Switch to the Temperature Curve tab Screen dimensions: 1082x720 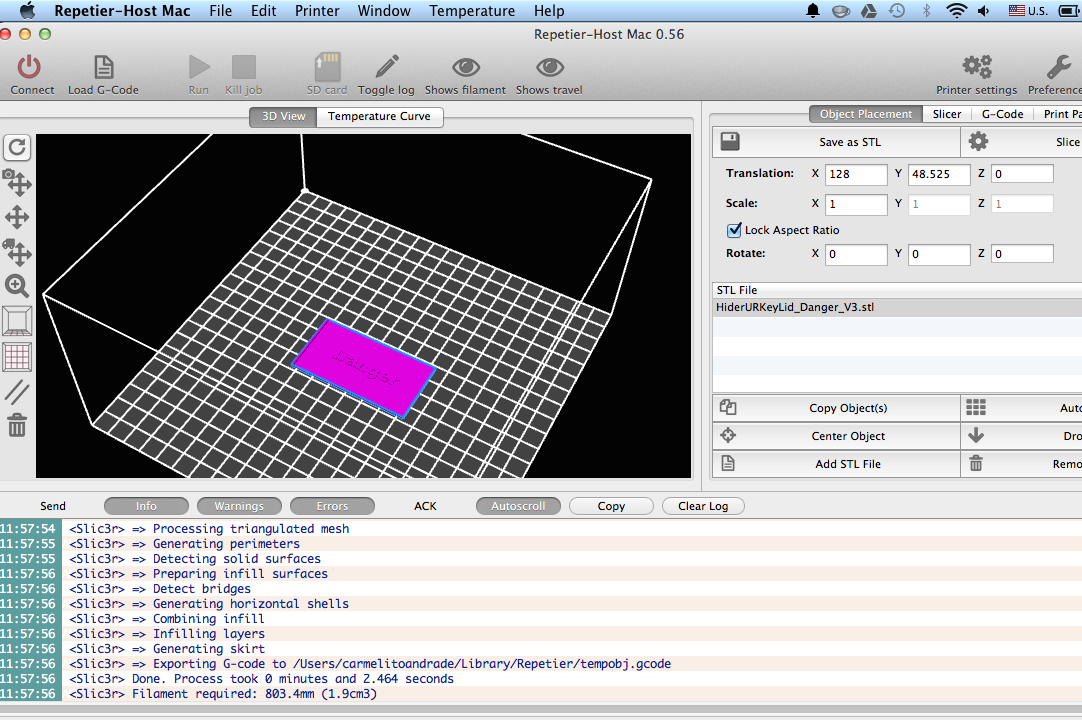click(380, 116)
